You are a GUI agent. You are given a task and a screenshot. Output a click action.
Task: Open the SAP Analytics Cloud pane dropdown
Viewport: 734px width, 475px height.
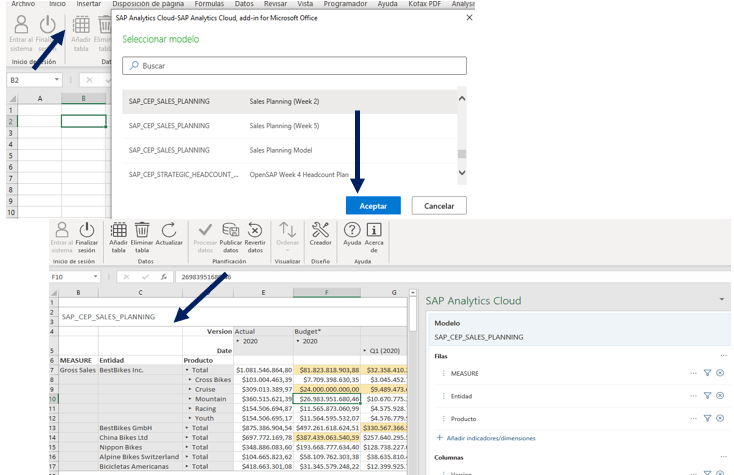(x=722, y=300)
